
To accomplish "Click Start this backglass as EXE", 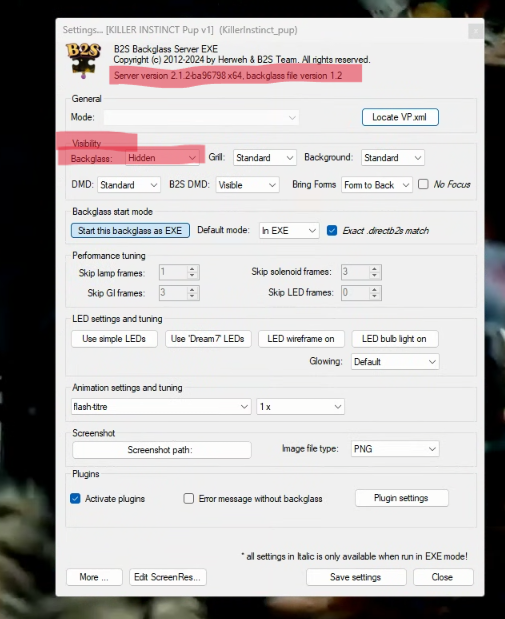I will coord(130,231).
